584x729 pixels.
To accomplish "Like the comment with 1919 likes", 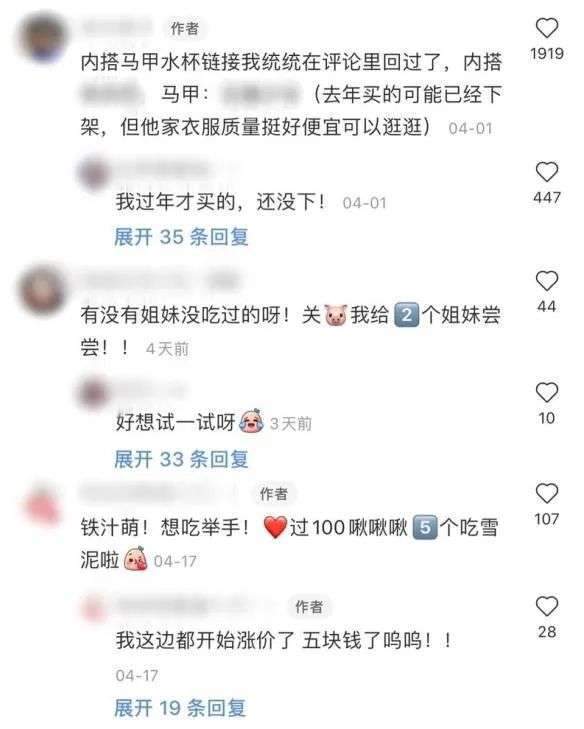I will pos(547,28).
